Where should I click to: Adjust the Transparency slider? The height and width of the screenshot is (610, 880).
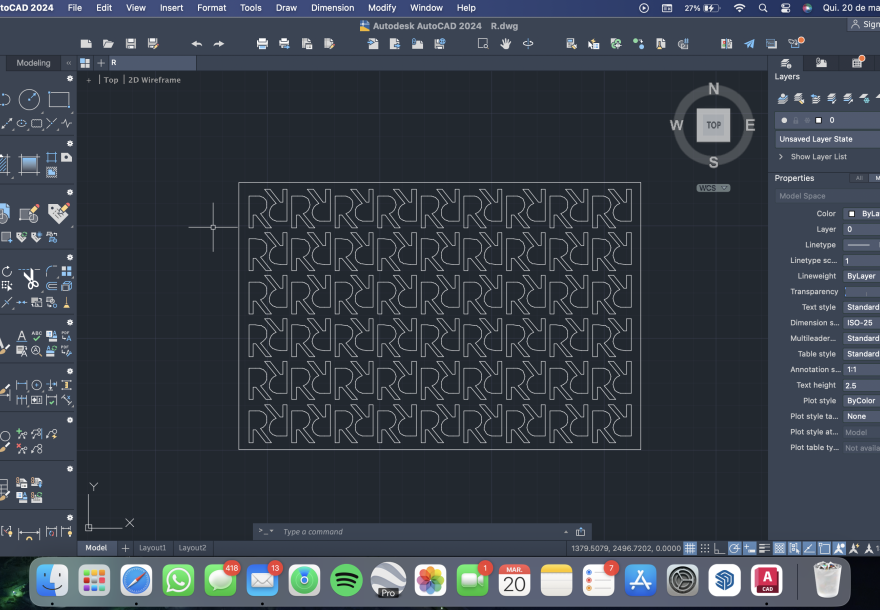click(862, 292)
